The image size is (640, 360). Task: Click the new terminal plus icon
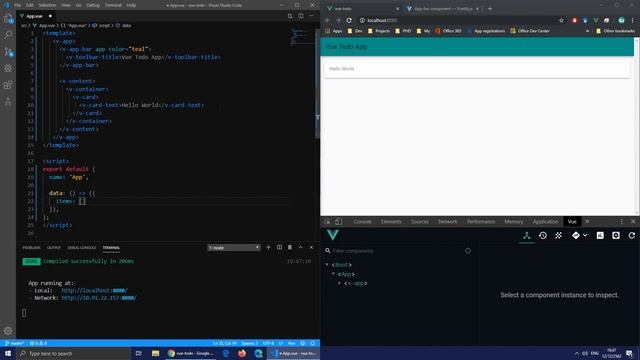[268, 247]
